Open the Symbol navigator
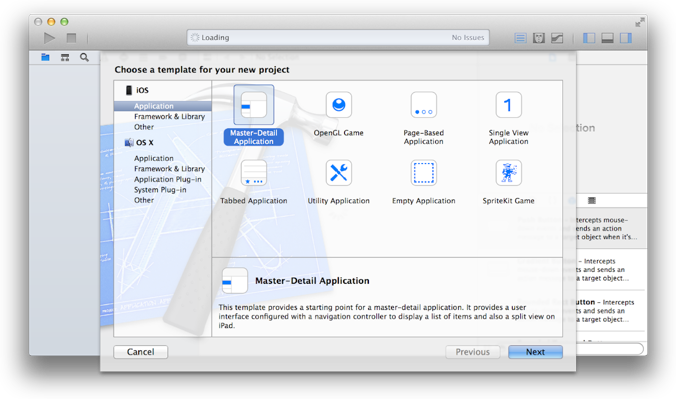The width and height of the screenshot is (676, 399). 65,57
